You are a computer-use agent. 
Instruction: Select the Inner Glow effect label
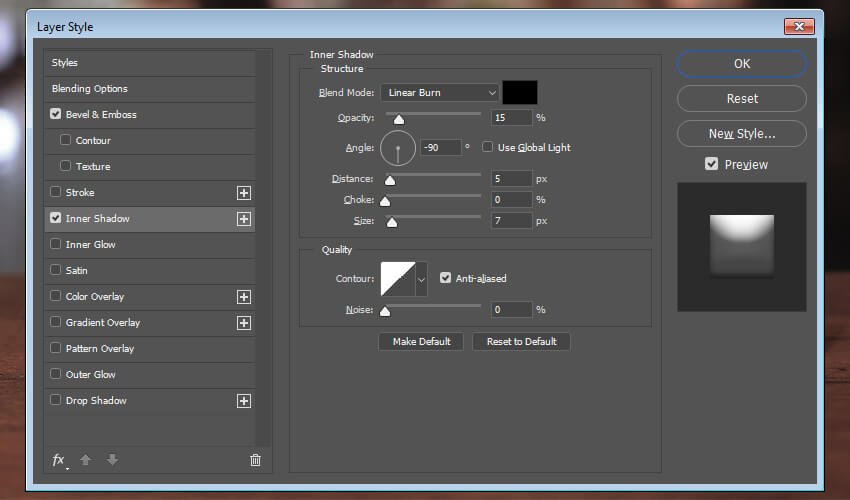pyautogui.click(x=91, y=245)
